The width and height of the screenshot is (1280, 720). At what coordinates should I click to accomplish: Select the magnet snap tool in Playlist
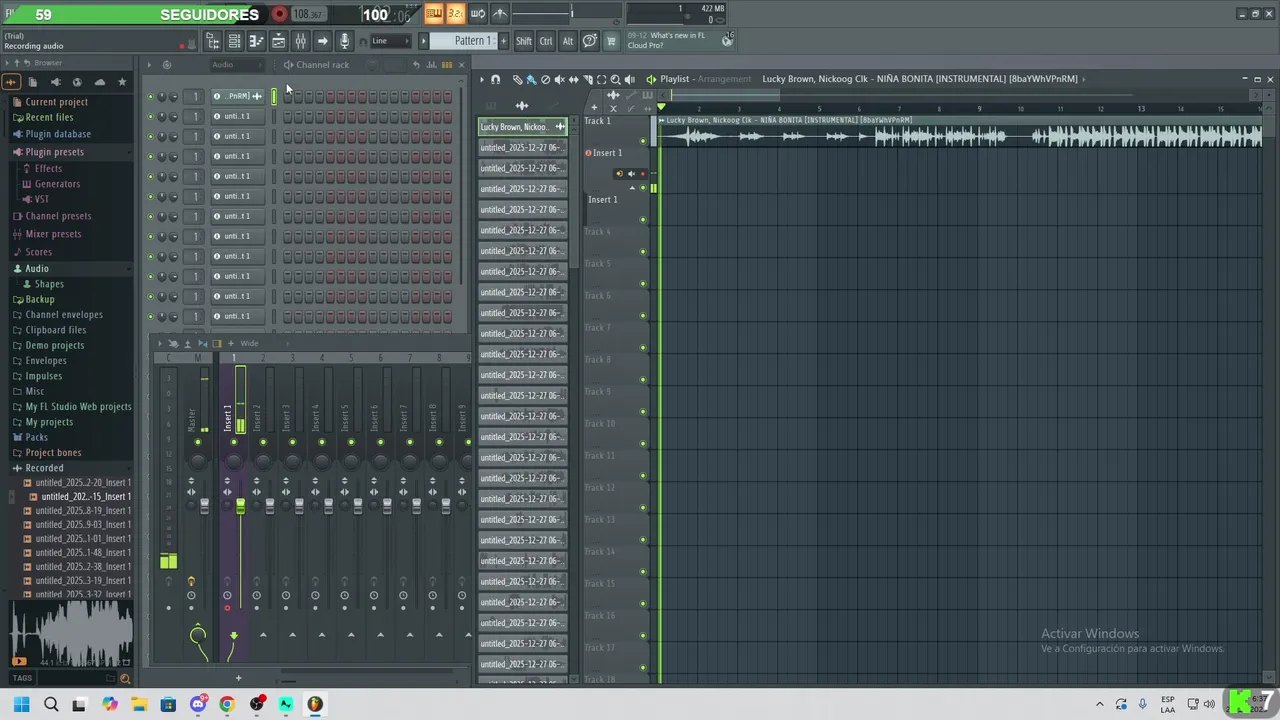(x=495, y=79)
